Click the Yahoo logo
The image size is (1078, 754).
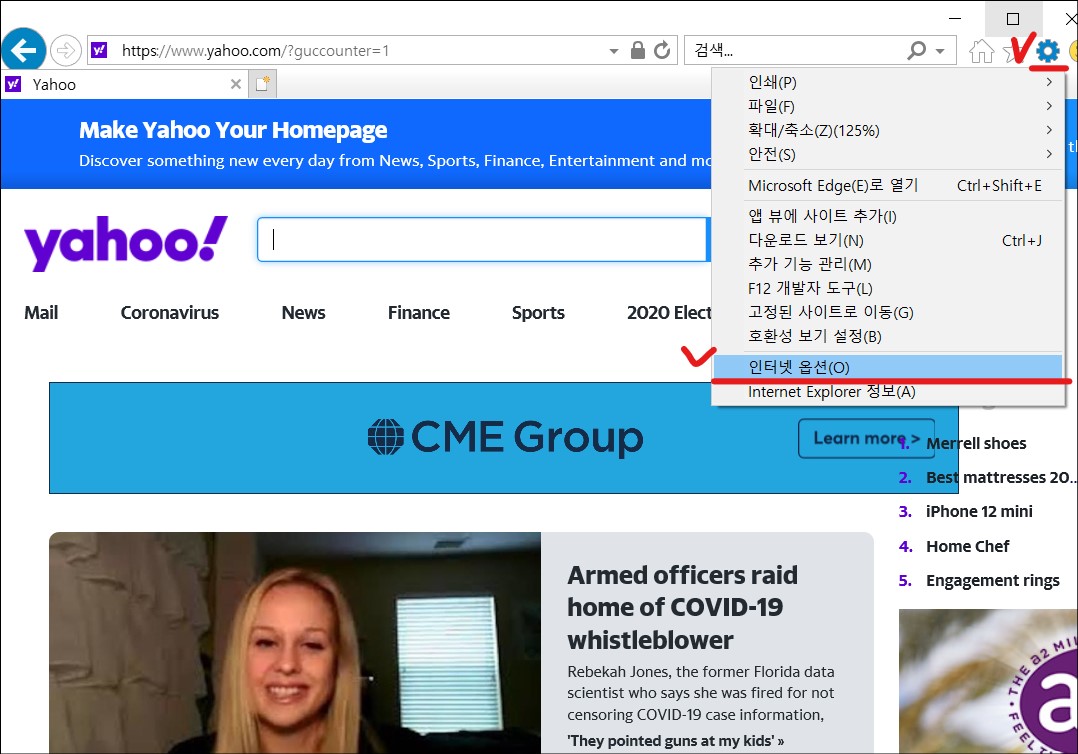coord(126,242)
